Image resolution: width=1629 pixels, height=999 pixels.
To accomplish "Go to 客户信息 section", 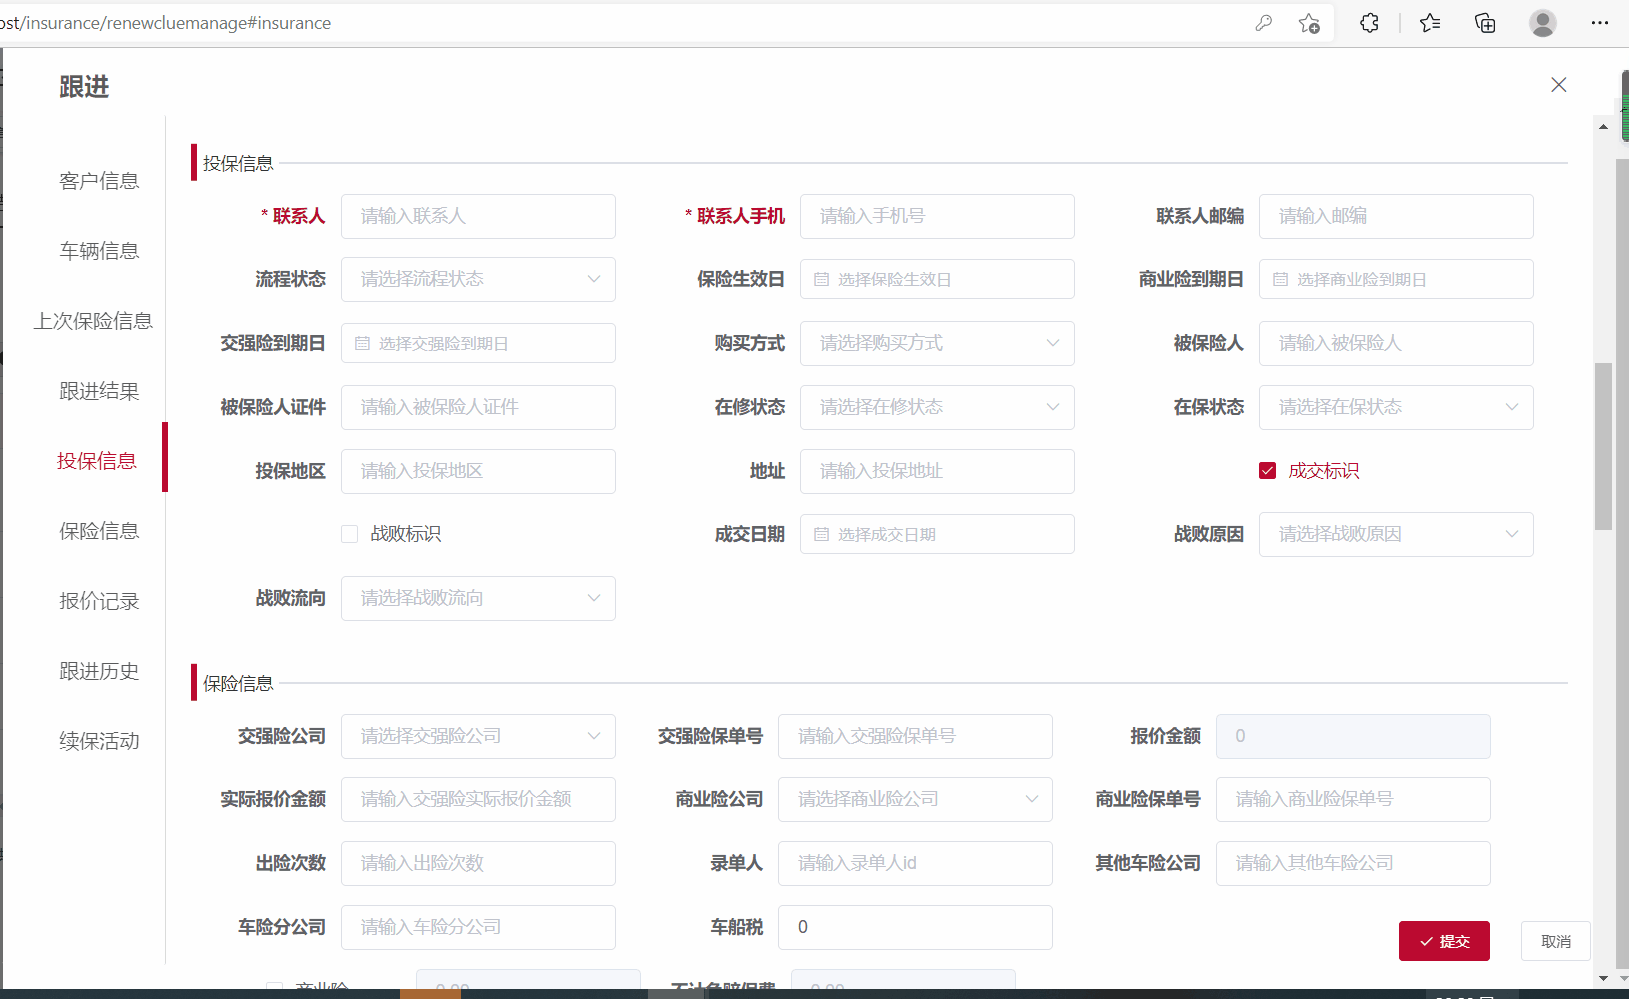I will [x=99, y=181].
